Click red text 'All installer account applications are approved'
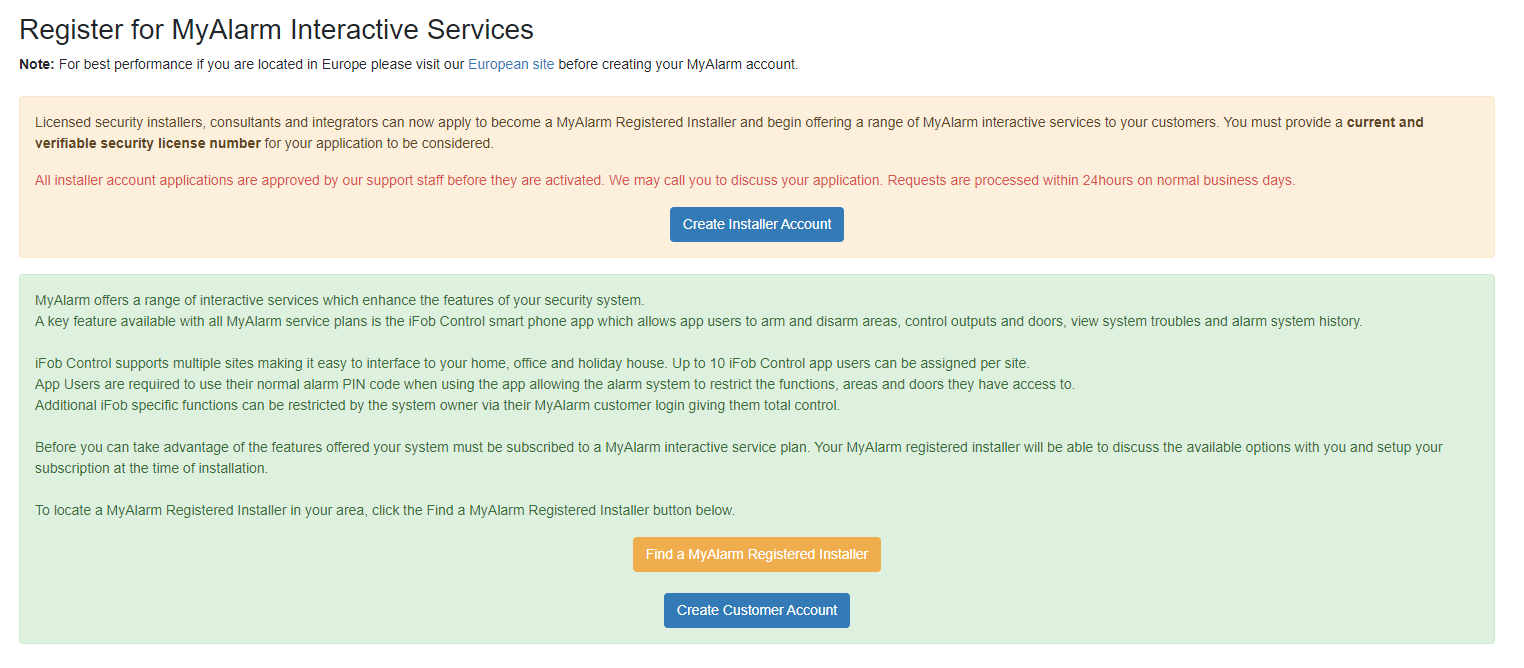Image resolution: width=1524 pixels, height=668 pixels. point(665,180)
